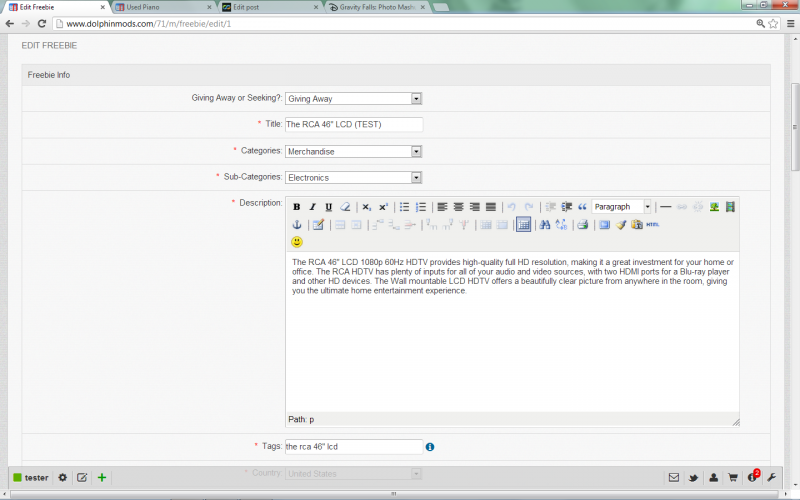Open the Paragraph format dropdown
Viewport: 800px width, 500px height.
(x=621, y=207)
